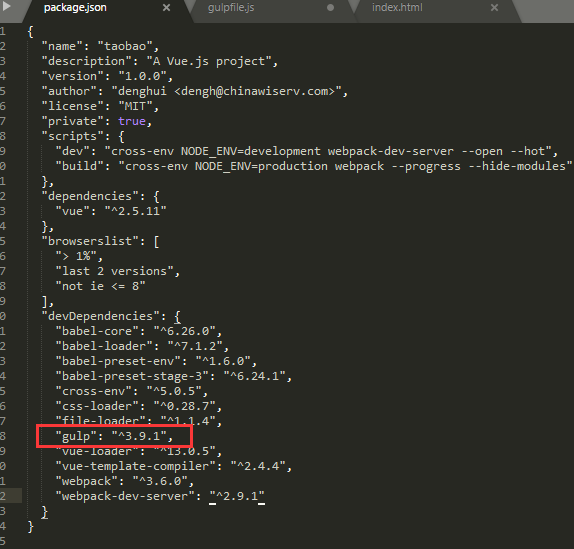This screenshot has width=574, height=549.
Task: Click the "MIT" license value
Action: [x=135, y=106]
